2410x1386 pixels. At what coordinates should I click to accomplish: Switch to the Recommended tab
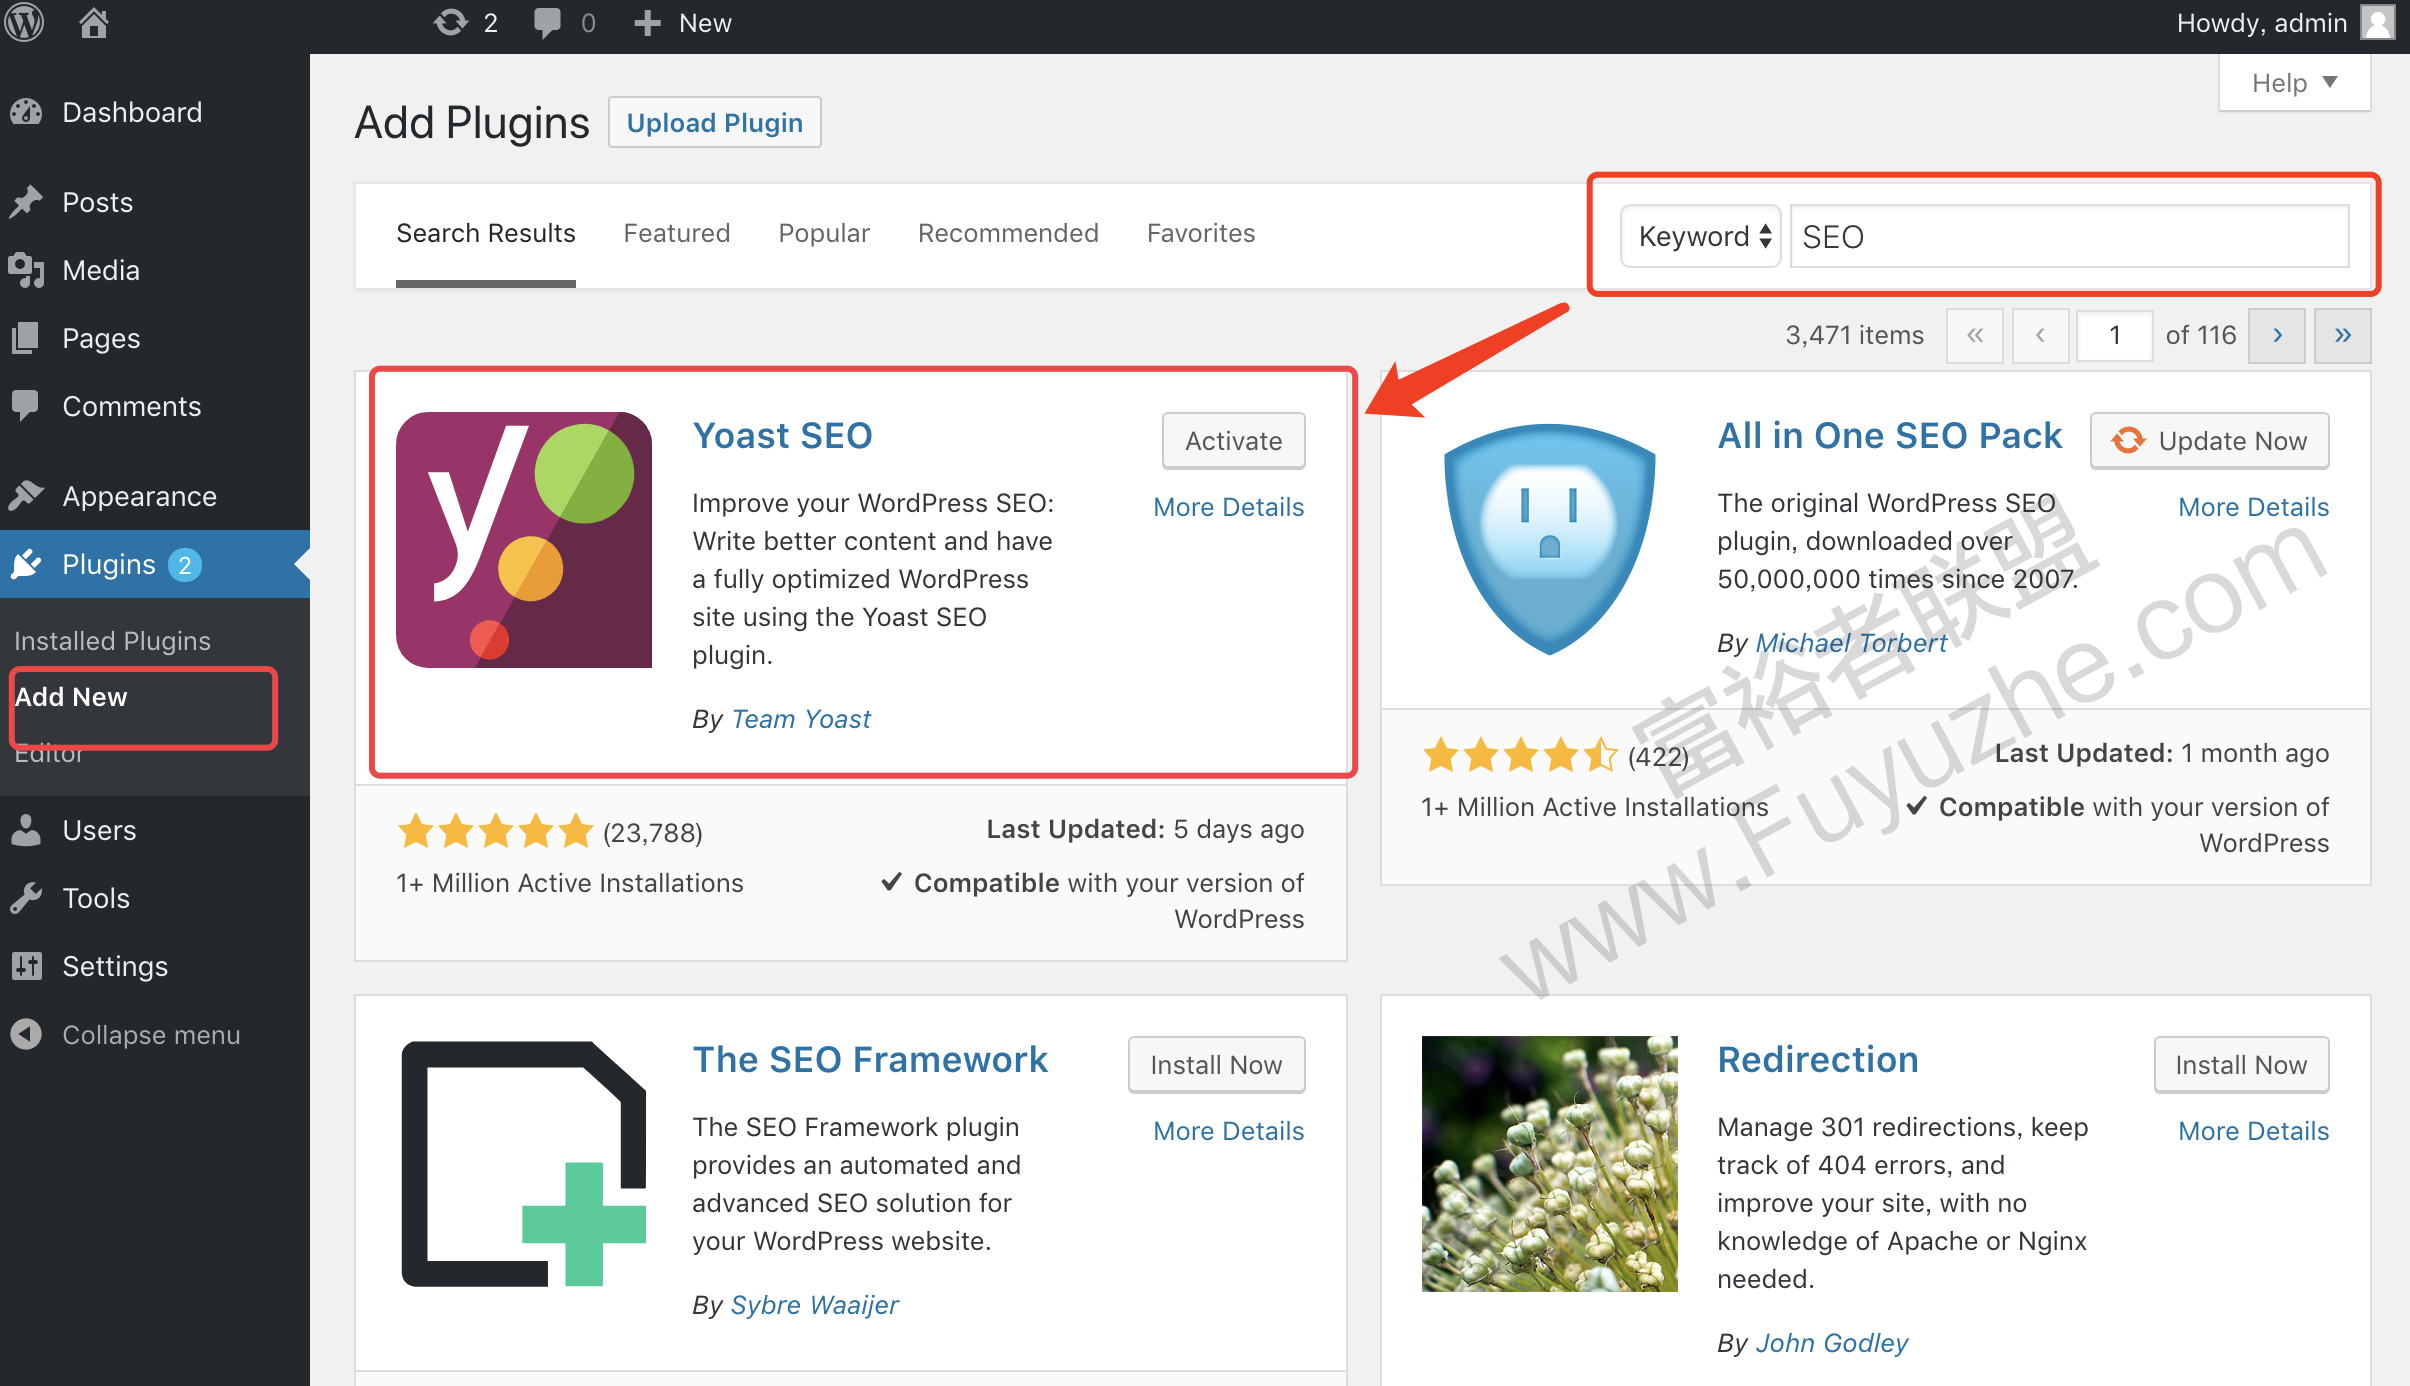1008,233
